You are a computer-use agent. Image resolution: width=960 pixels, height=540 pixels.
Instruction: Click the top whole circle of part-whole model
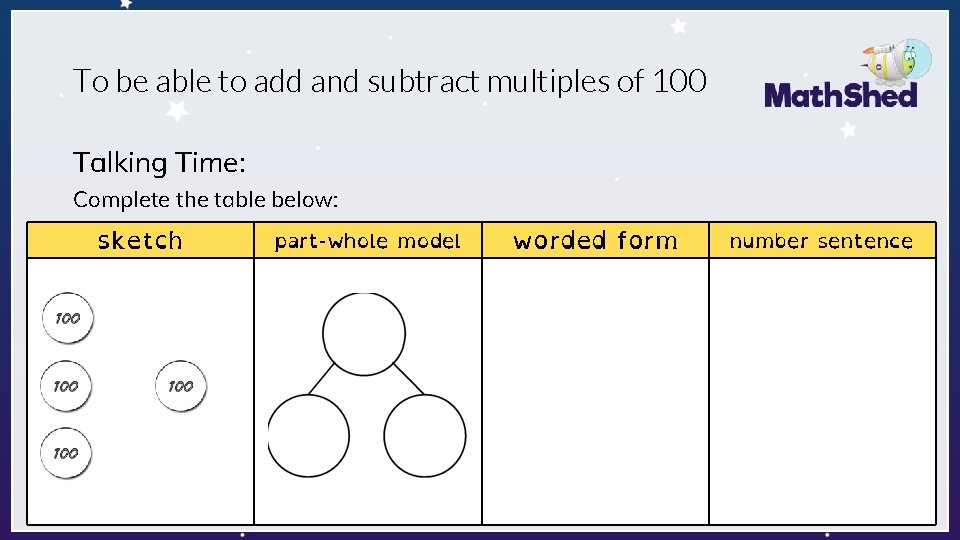point(364,334)
